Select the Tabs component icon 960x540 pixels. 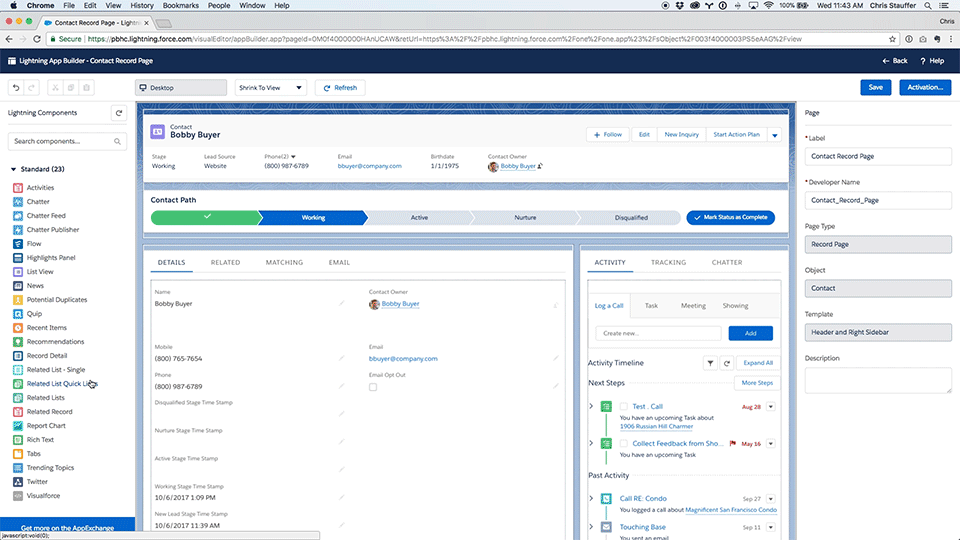point(18,454)
